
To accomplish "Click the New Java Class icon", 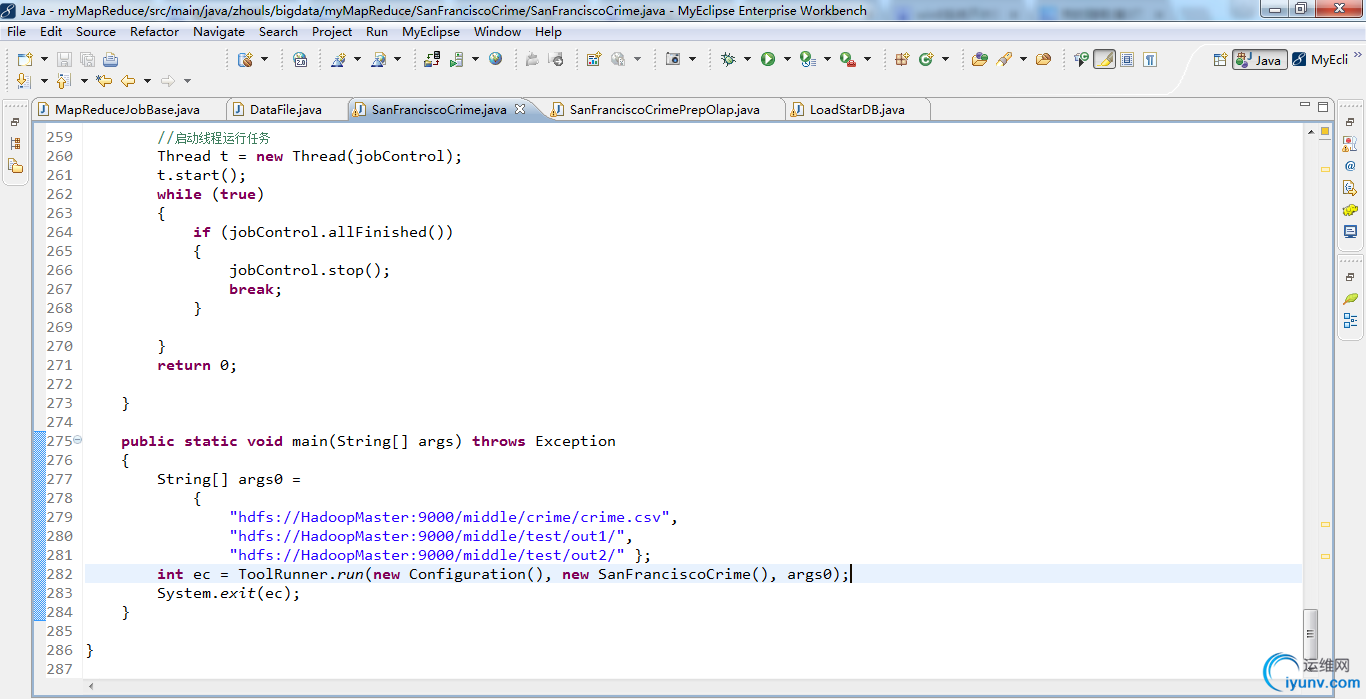I will click(x=926, y=60).
